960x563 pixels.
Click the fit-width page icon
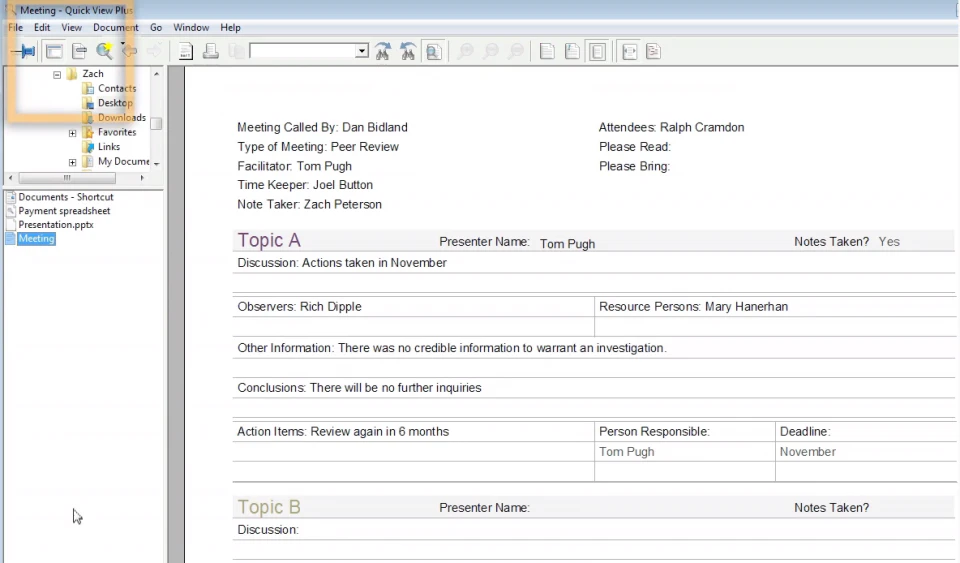click(x=629, y=51)
